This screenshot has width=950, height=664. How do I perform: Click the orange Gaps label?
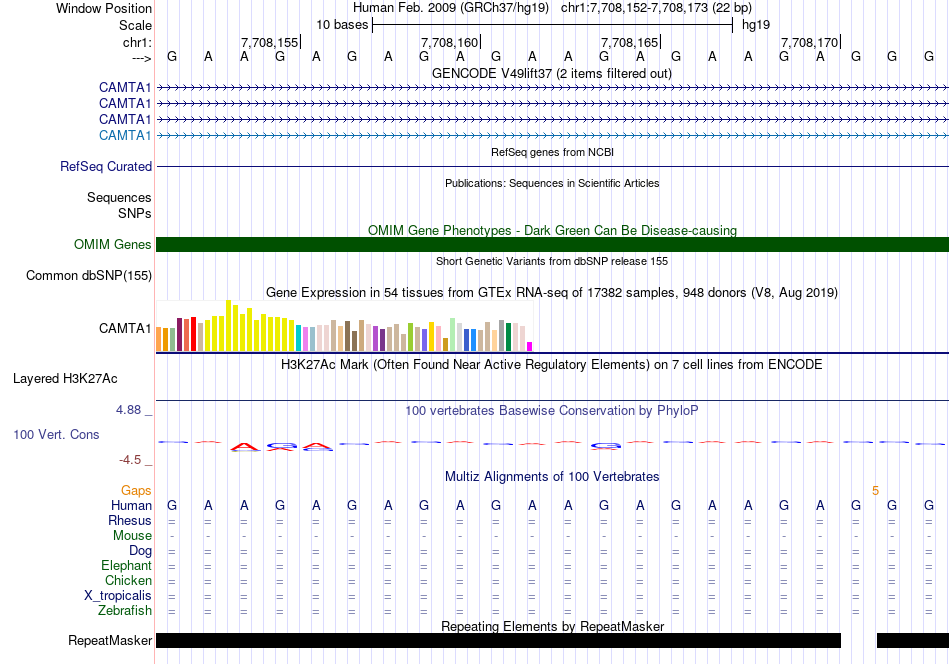tap(136, 491)
